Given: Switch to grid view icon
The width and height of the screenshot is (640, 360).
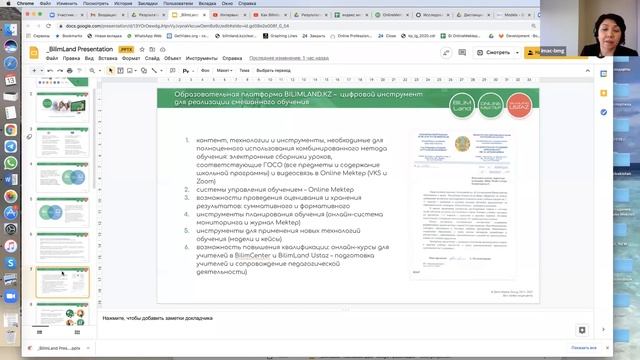Looking at the screenshot, I should (x=77, y=332).
